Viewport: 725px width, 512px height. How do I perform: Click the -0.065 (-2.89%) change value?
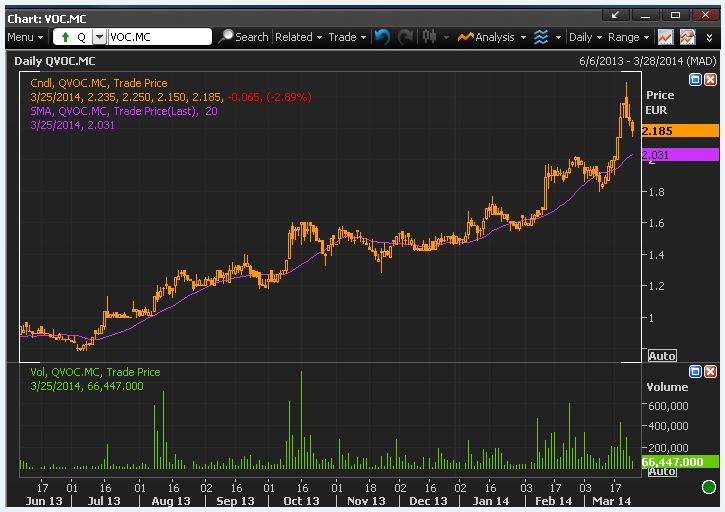click(x=270, y=97)
